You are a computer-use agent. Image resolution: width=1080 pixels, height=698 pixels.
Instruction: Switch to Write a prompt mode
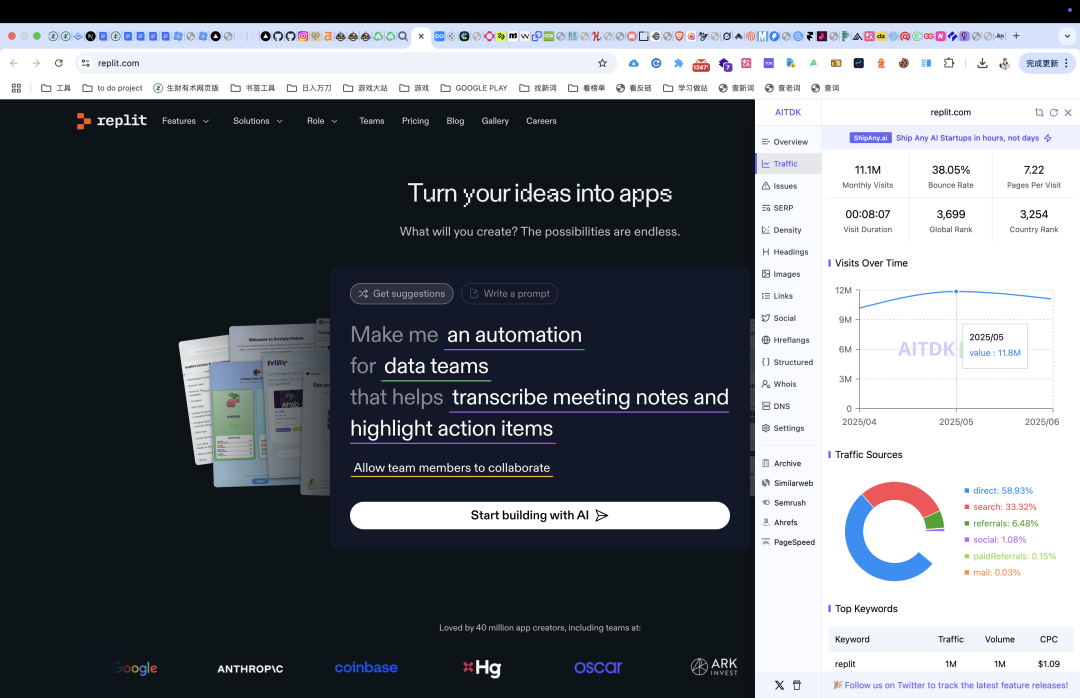510,294
